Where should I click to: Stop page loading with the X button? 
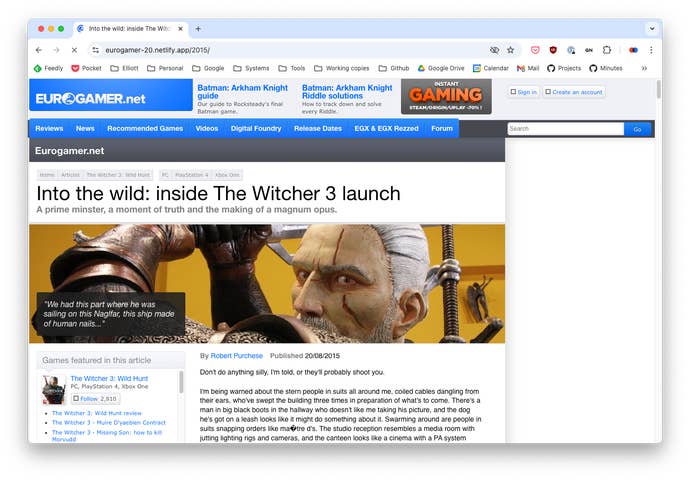tap(74, 50)
